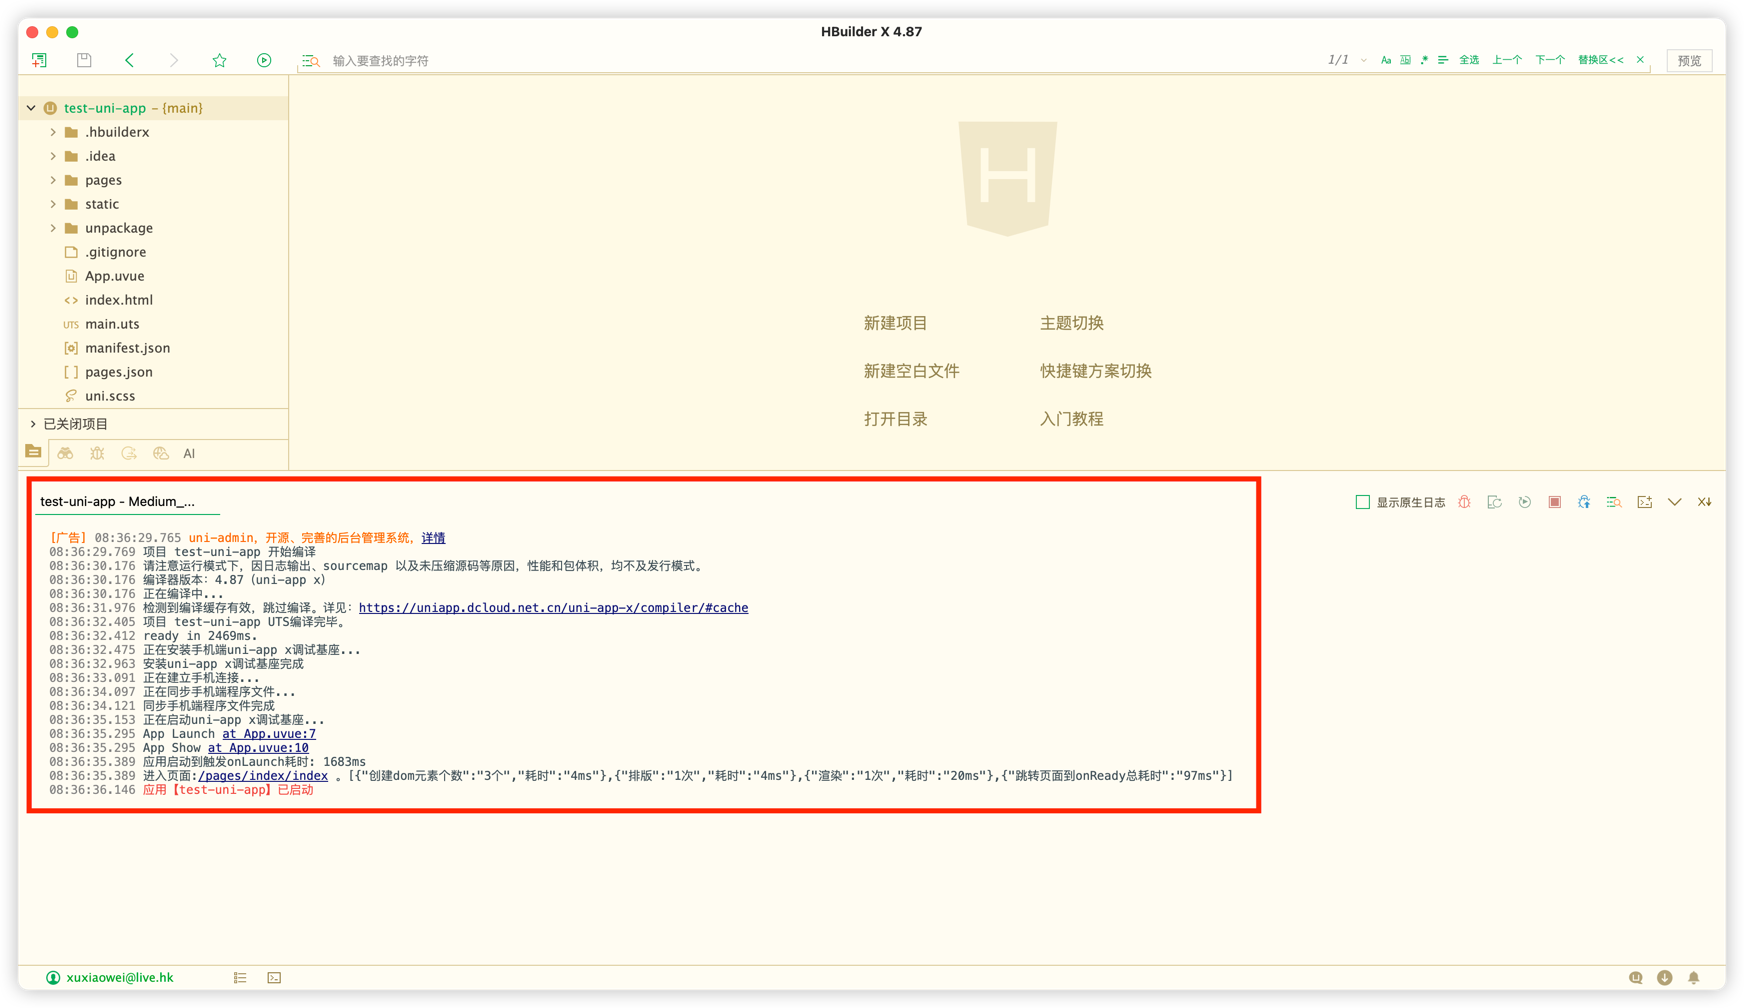Click the 新建项目 link
1744x1008 pixels.
895,323
